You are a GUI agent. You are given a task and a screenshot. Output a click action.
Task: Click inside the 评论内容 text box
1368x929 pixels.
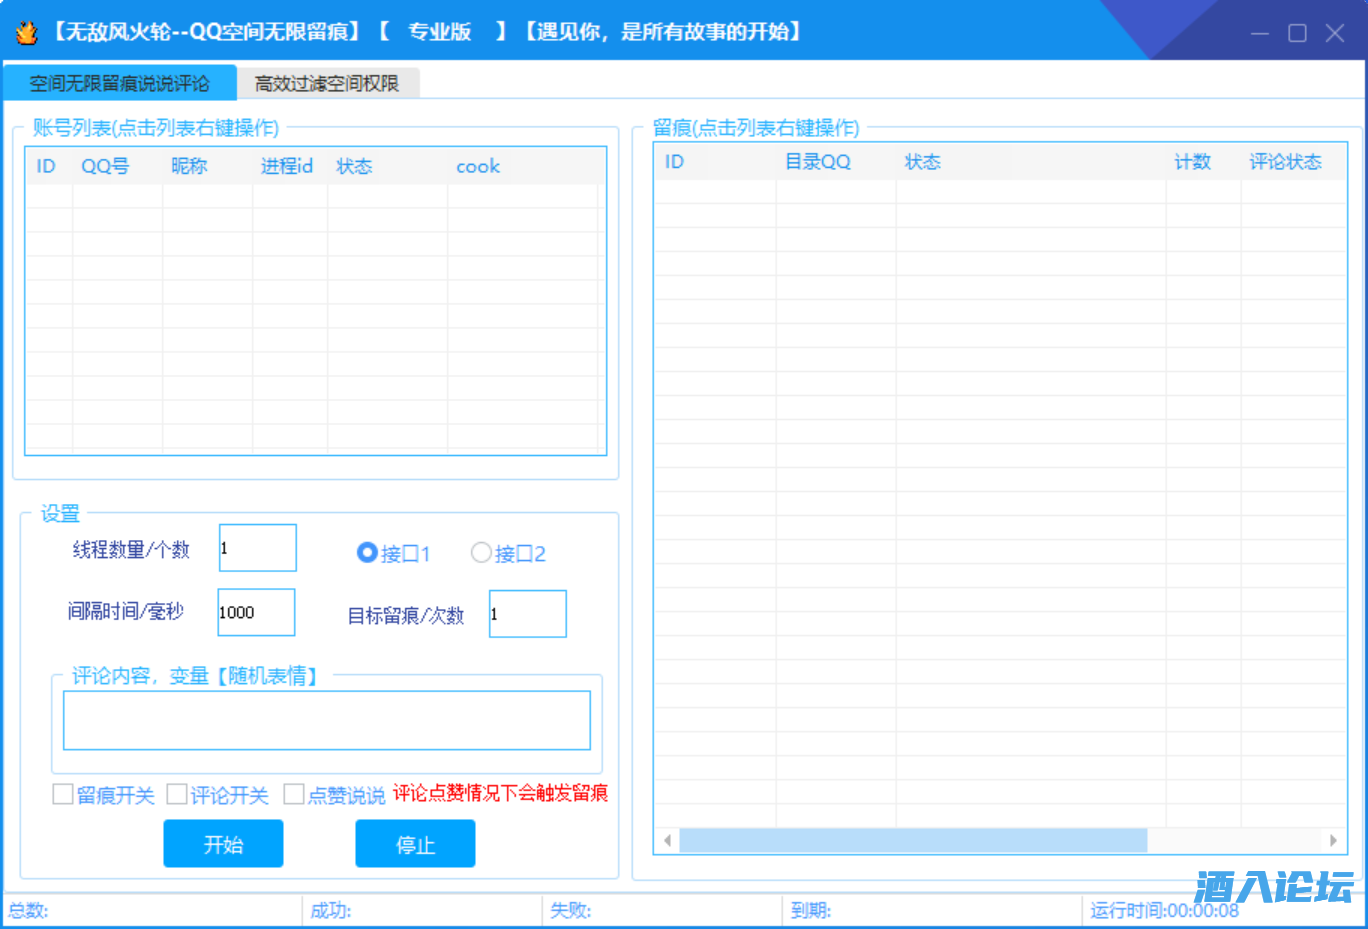pos(326,720)
